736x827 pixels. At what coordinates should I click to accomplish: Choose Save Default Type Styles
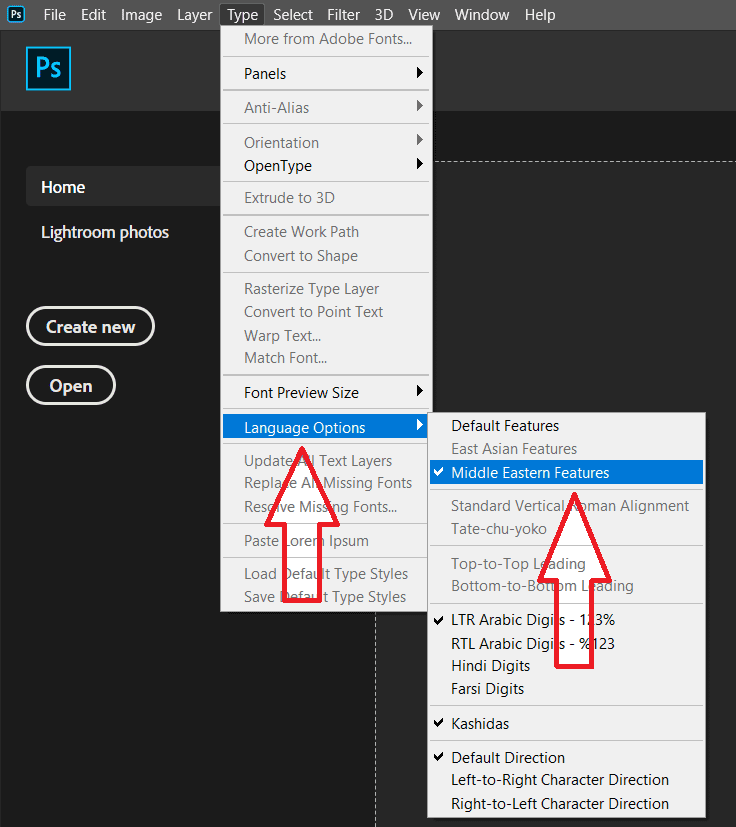(x=325, y=597)
